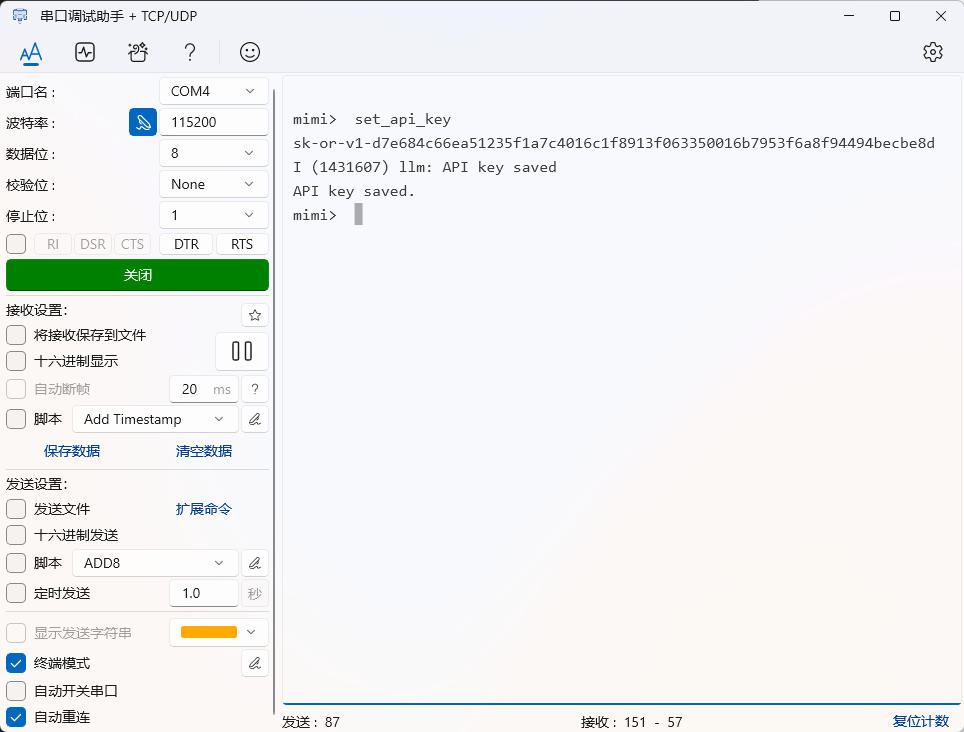Open the send string color swatch dropdown
The width and height of the screenshot is (964, 732).
point(218,632)
